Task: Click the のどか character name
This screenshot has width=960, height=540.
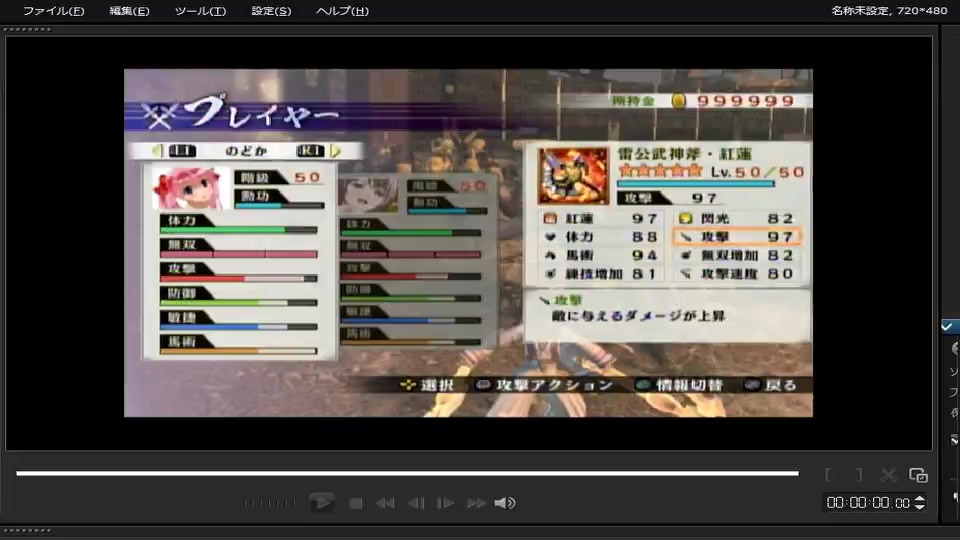Action: 246,151
